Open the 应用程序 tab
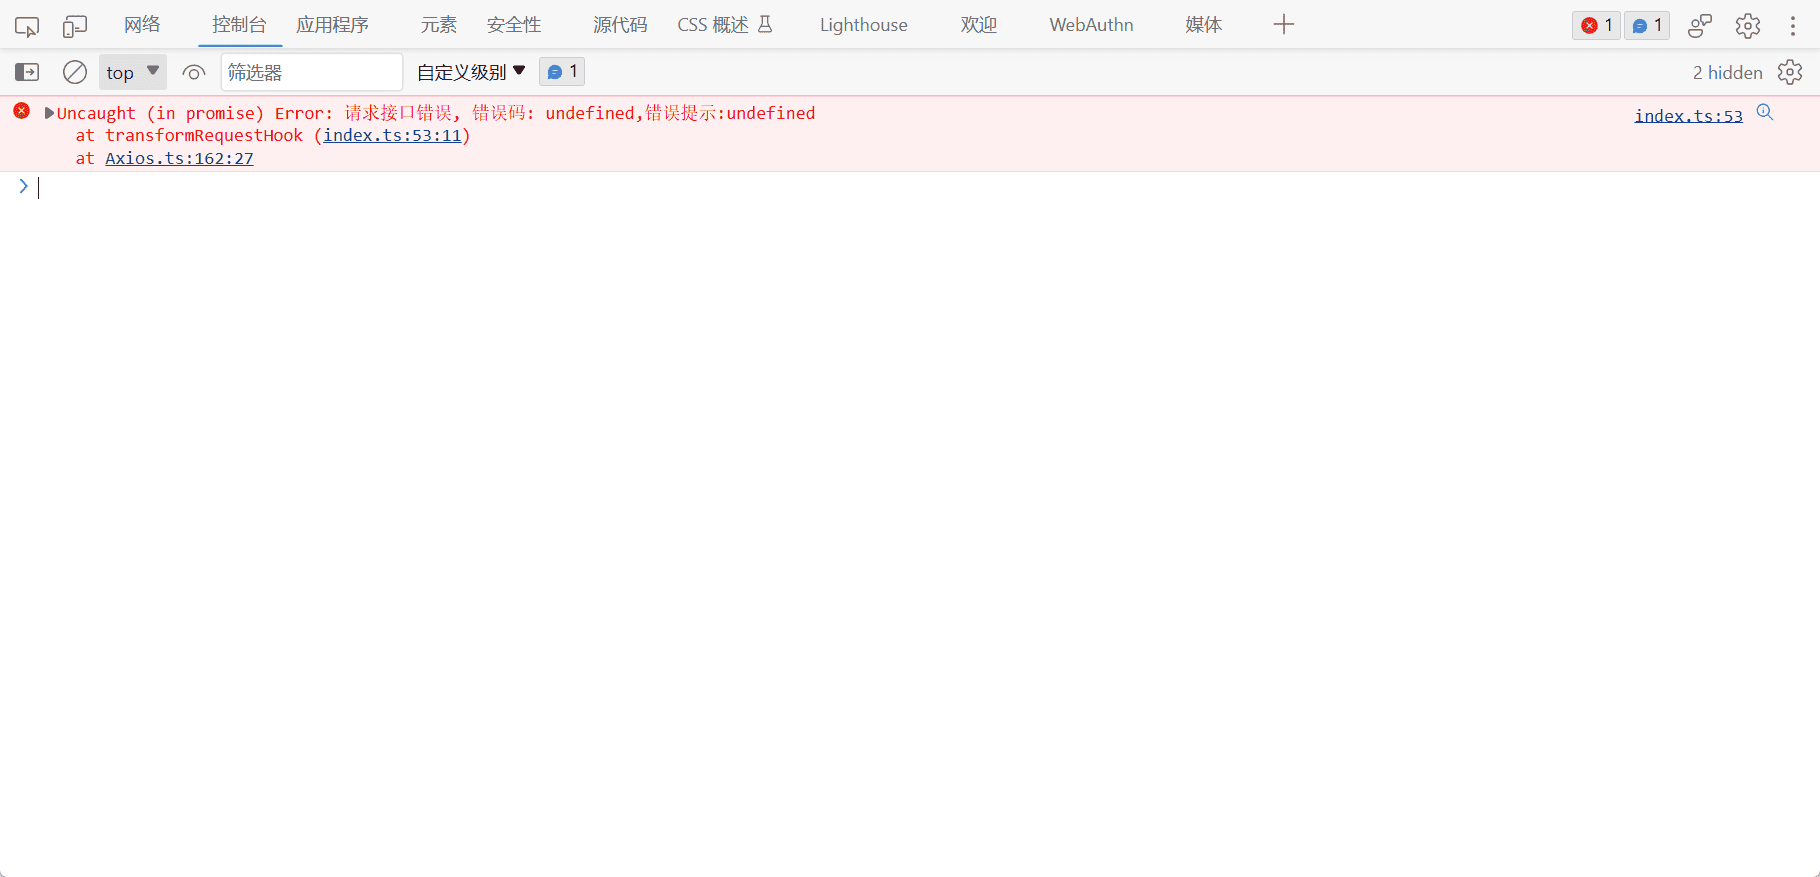 [332, 25]
